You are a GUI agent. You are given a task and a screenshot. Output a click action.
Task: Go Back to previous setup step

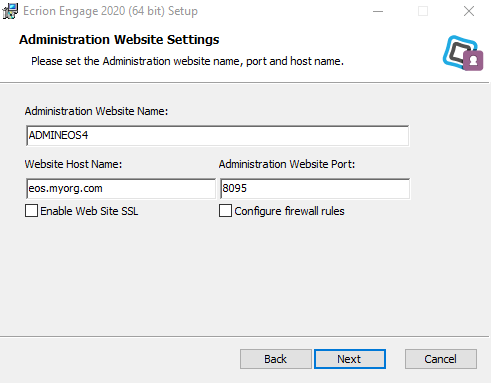click(x=276, y=359)
